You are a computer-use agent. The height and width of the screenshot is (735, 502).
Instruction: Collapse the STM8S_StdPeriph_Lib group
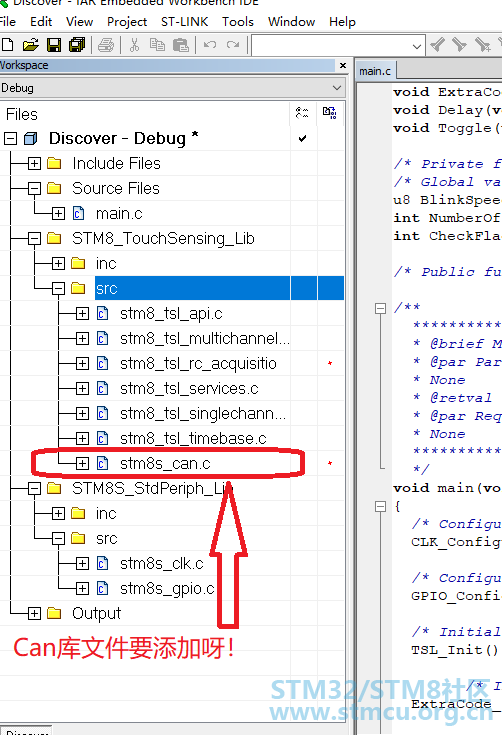pos(34,488)
